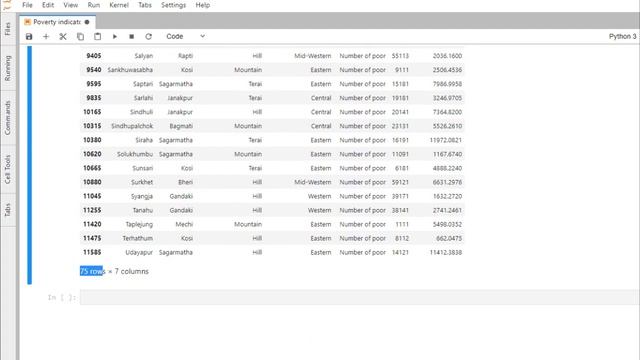
Task: Run the selected cell with the play icon
Action: (x=115, y=37)
